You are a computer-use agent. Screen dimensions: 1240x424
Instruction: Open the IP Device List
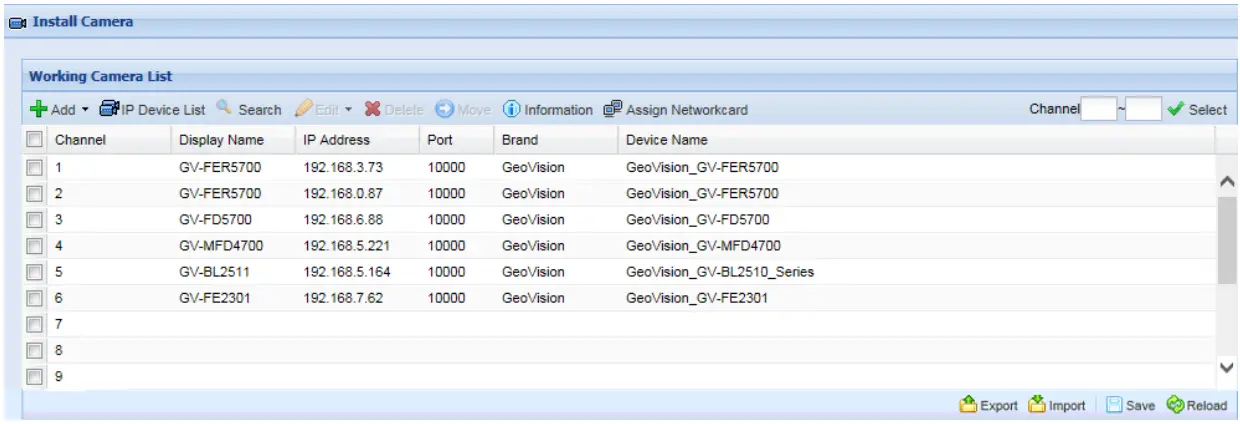click(152, 109)
